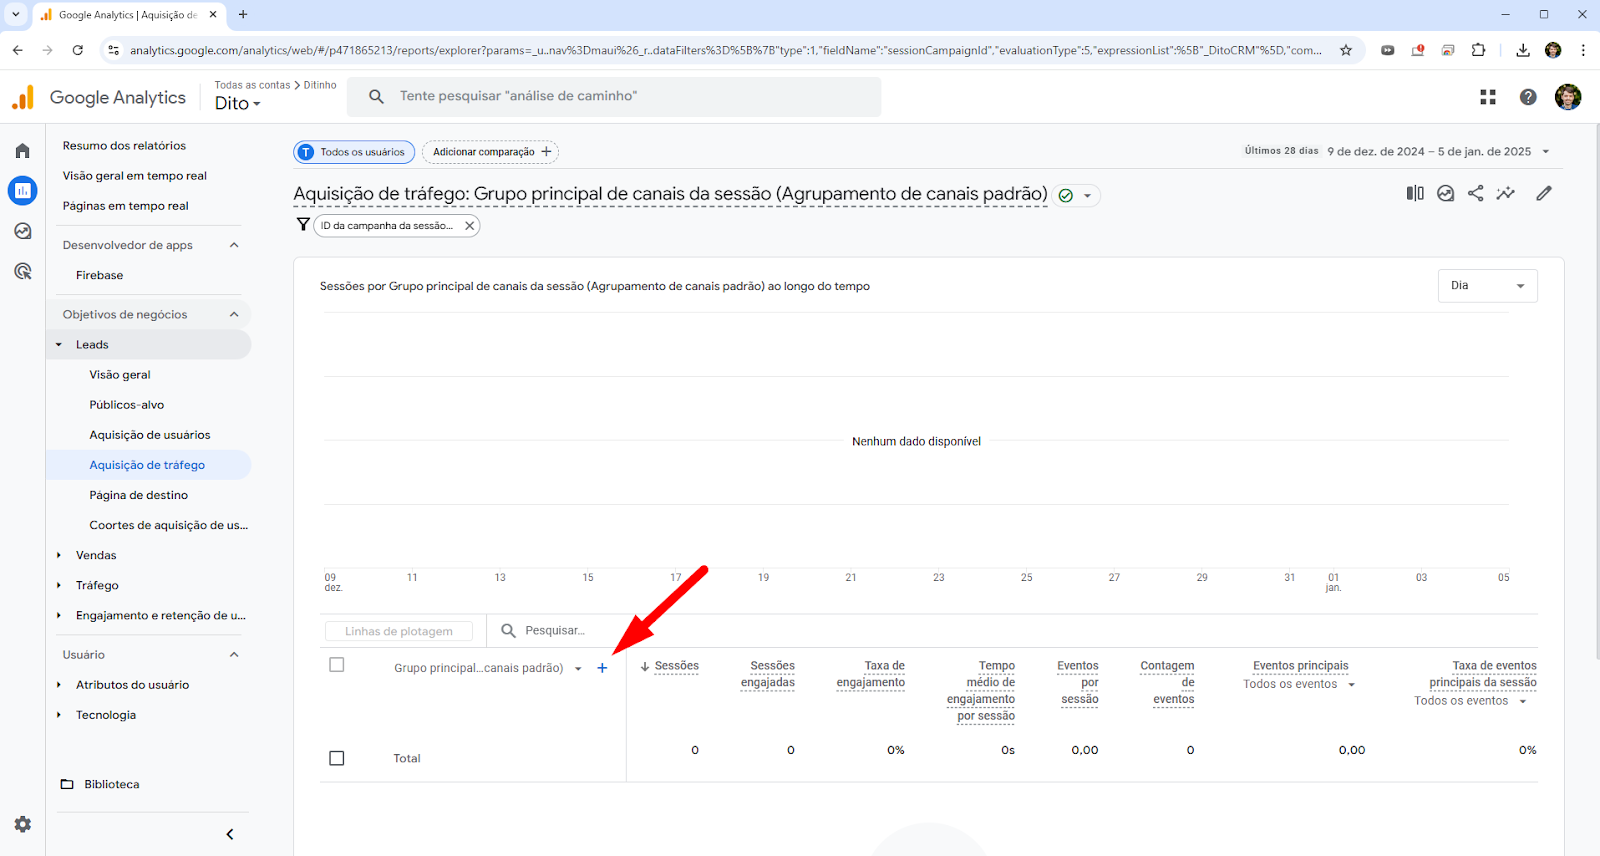Viewport: 1600px width, 856px height.
Task: Tick the Total row checkbox
Action: coord(337,758)
